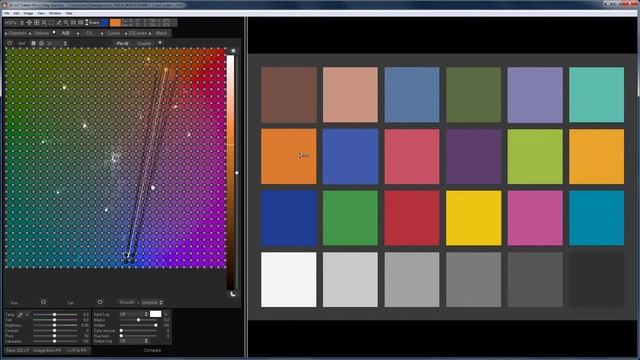Image resolution: width=640 pixels, height=360 pixels.
Task: Click the Compare button
Action: click(x=152, y=350)
